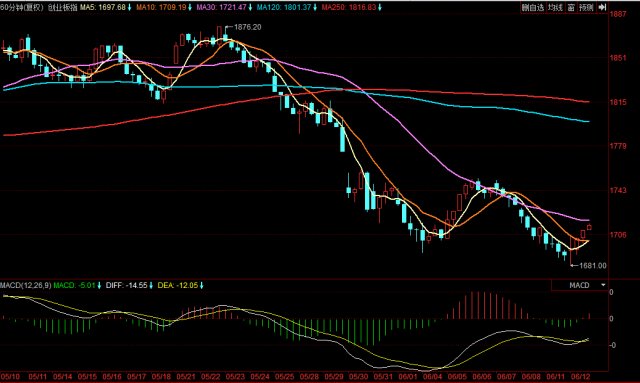Click the 1887 price axis label

(x=618, y=14)
